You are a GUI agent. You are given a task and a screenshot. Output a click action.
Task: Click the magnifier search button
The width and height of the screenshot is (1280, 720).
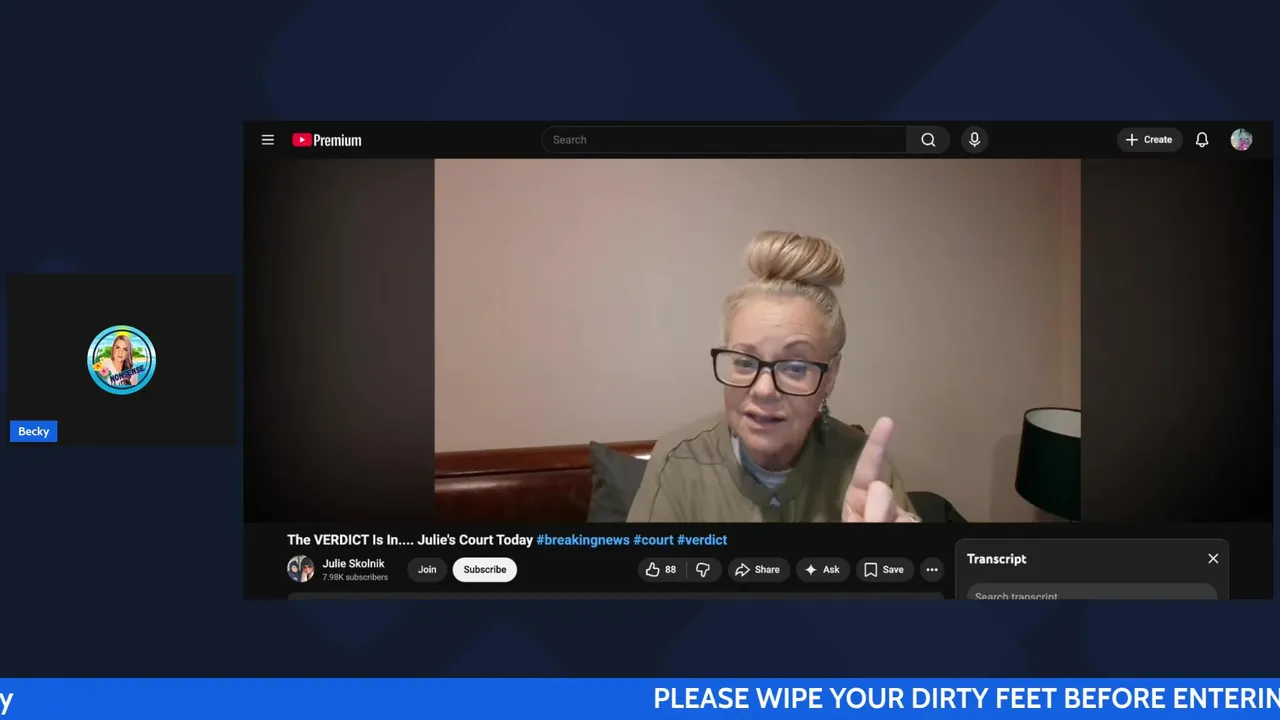click(x=928, y=140)
